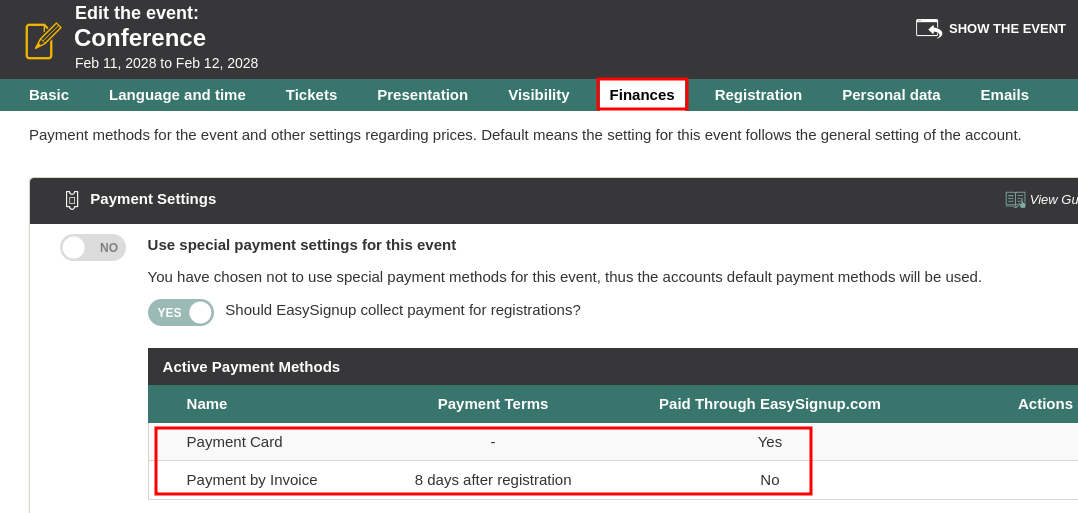Disable EasySignup payment collection toggle
This screenshot has width=1078, height=513.
click(x=181, y=312)
